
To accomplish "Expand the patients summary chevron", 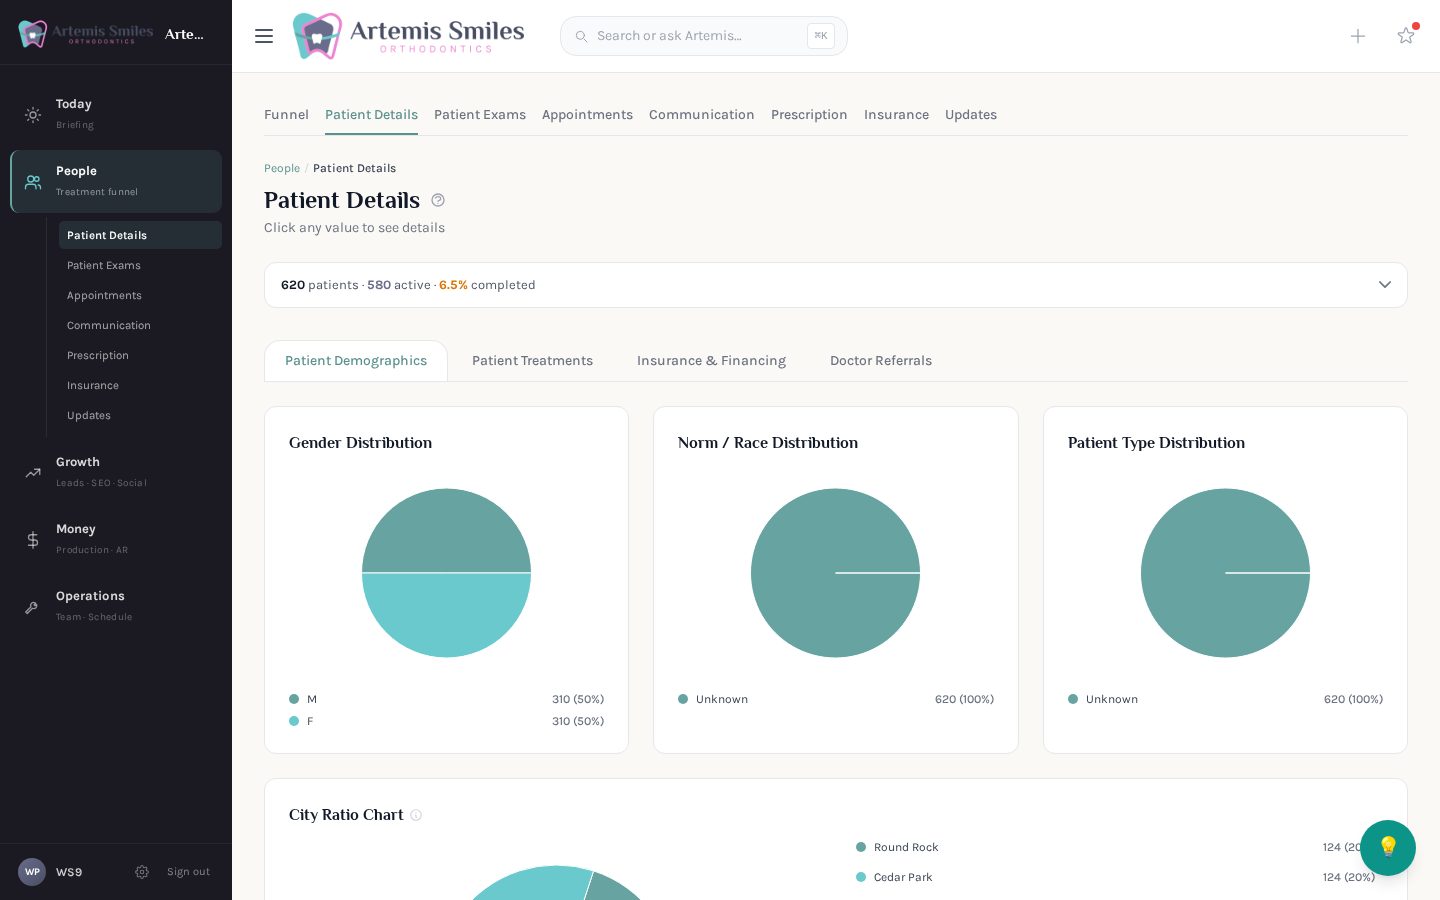I will [x=1385, y=285].
